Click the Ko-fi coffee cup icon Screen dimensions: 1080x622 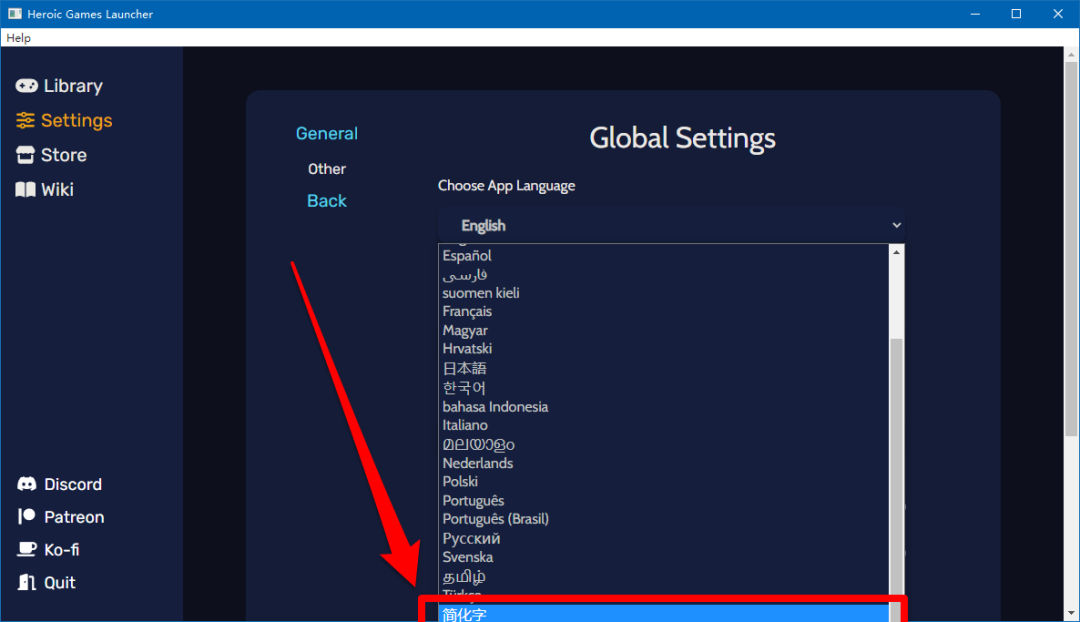(x=27, y=550)
